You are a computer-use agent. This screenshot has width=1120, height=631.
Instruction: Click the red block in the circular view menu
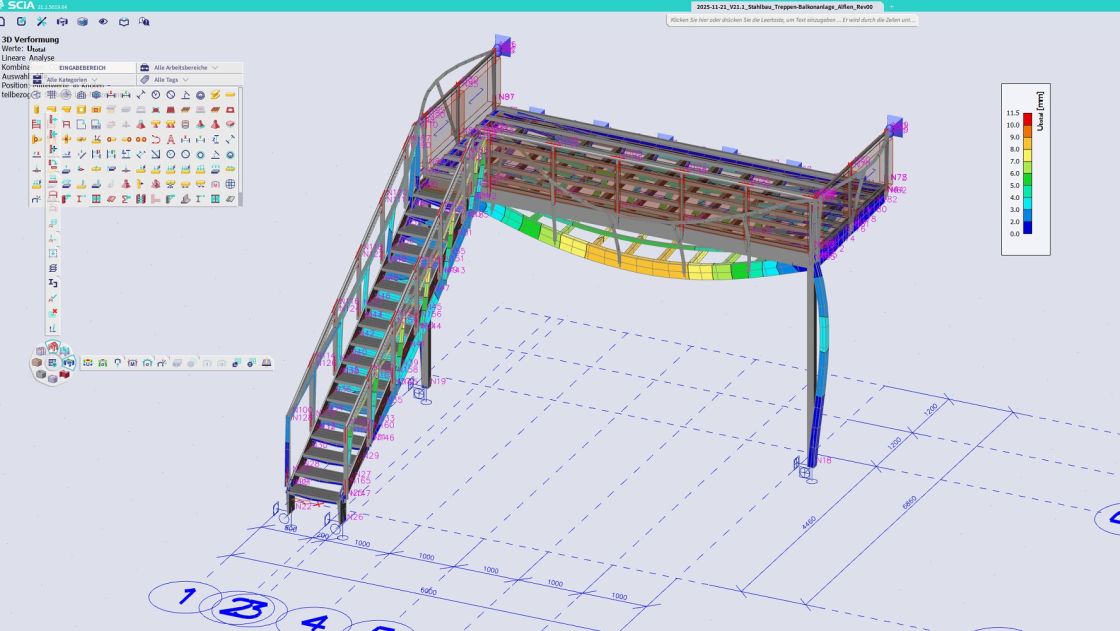(65, 373)
